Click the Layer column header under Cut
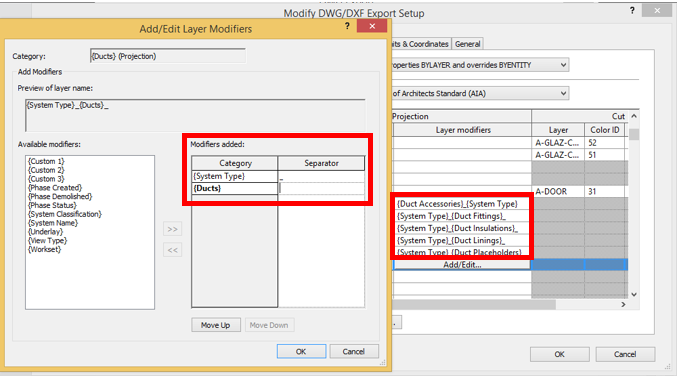The width and height of the screenshot is (678, 379). [558, 130]
